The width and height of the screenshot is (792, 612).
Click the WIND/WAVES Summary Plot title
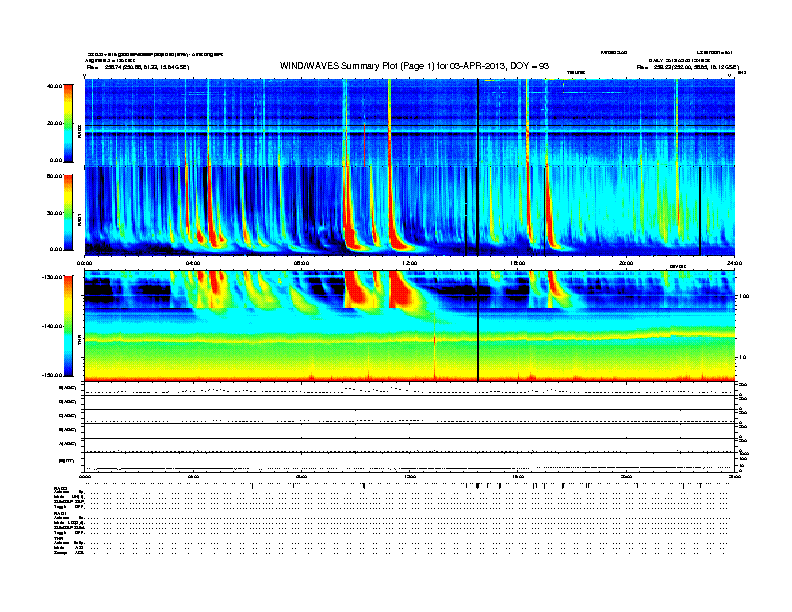[414, 66]
